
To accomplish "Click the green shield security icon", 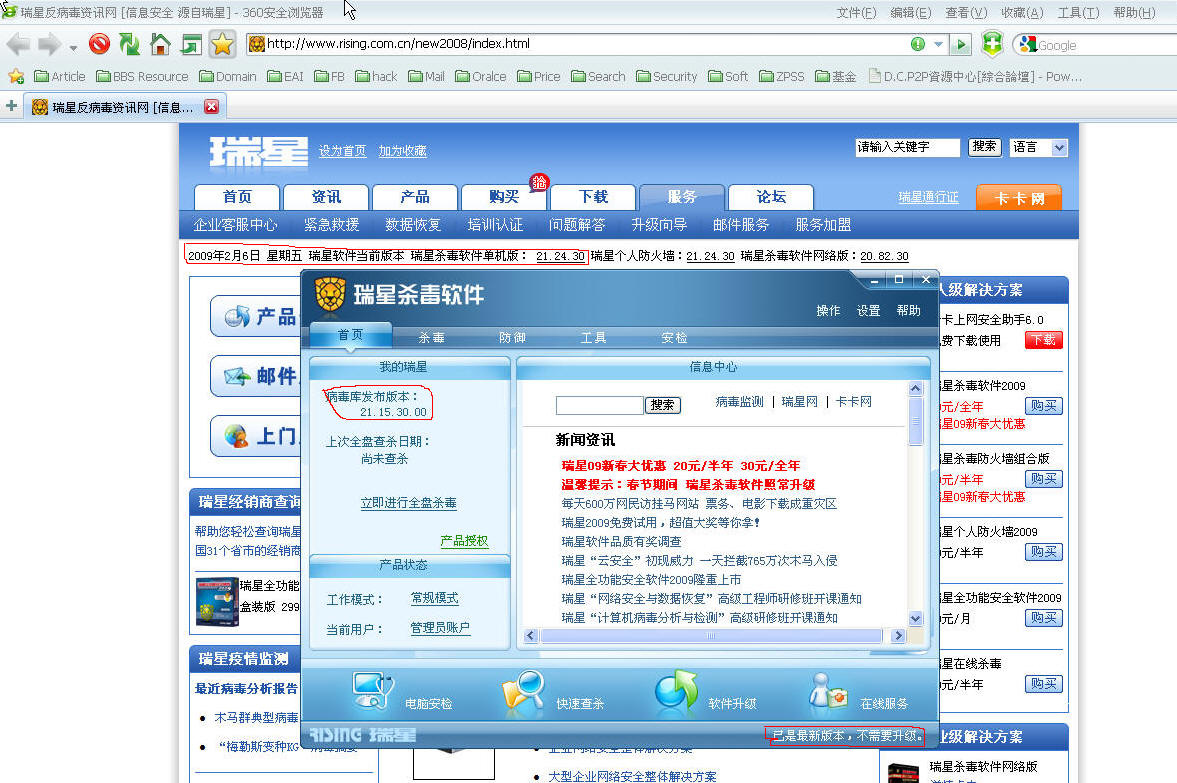I will 991,44.
